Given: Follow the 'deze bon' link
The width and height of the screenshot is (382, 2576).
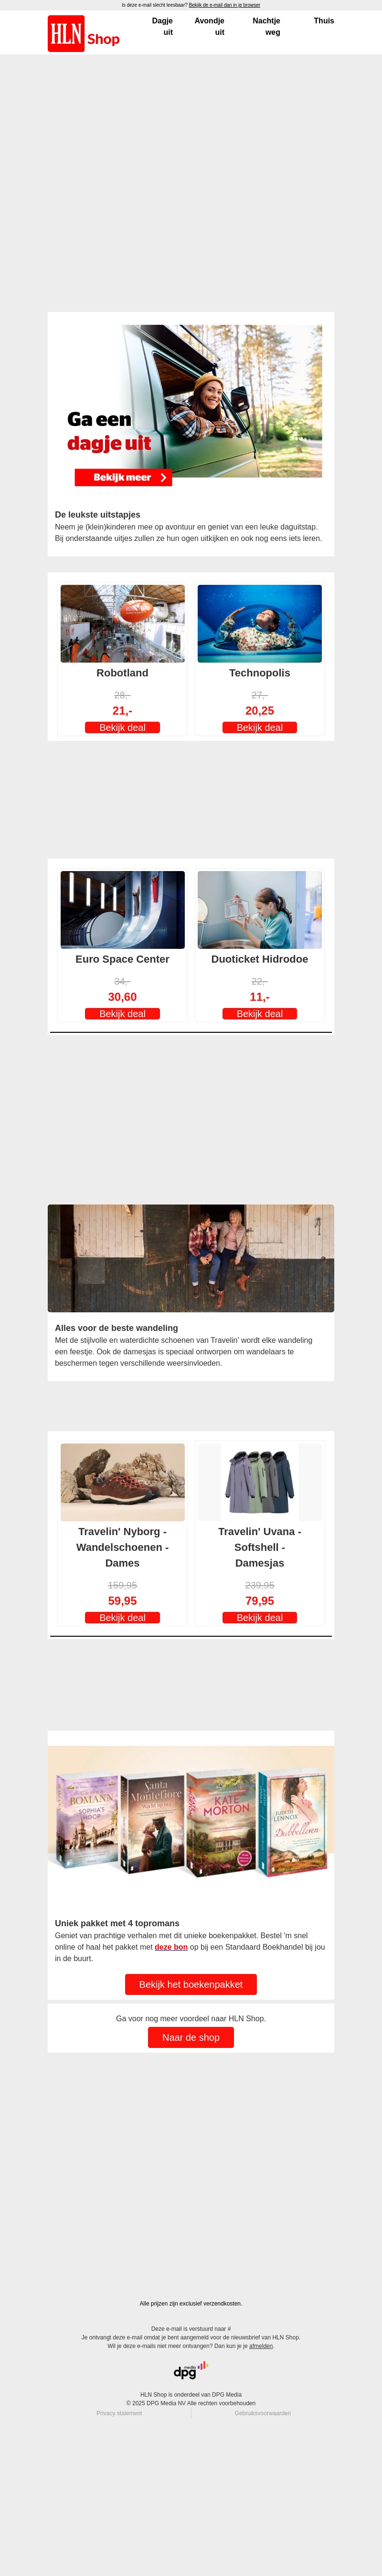Looking at the screenshot, I should [x=171, y=1947].
